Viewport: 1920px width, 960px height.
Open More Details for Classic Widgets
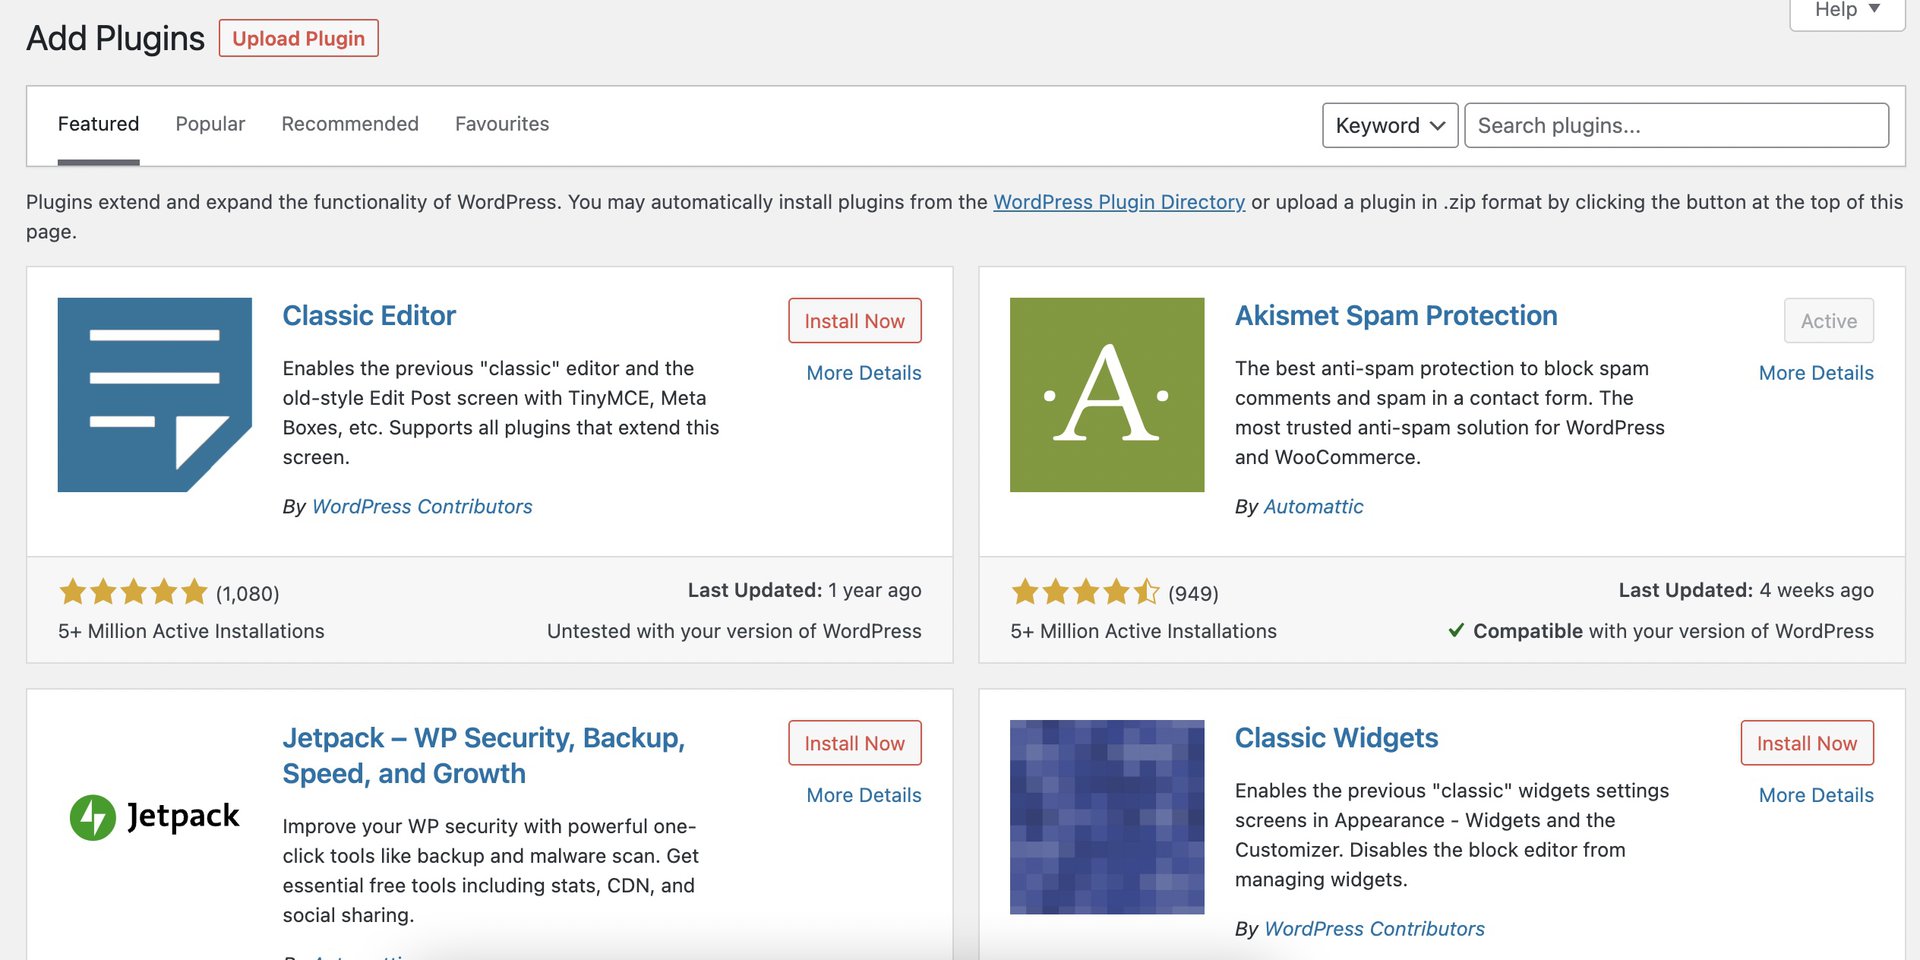click(1816, 795)
